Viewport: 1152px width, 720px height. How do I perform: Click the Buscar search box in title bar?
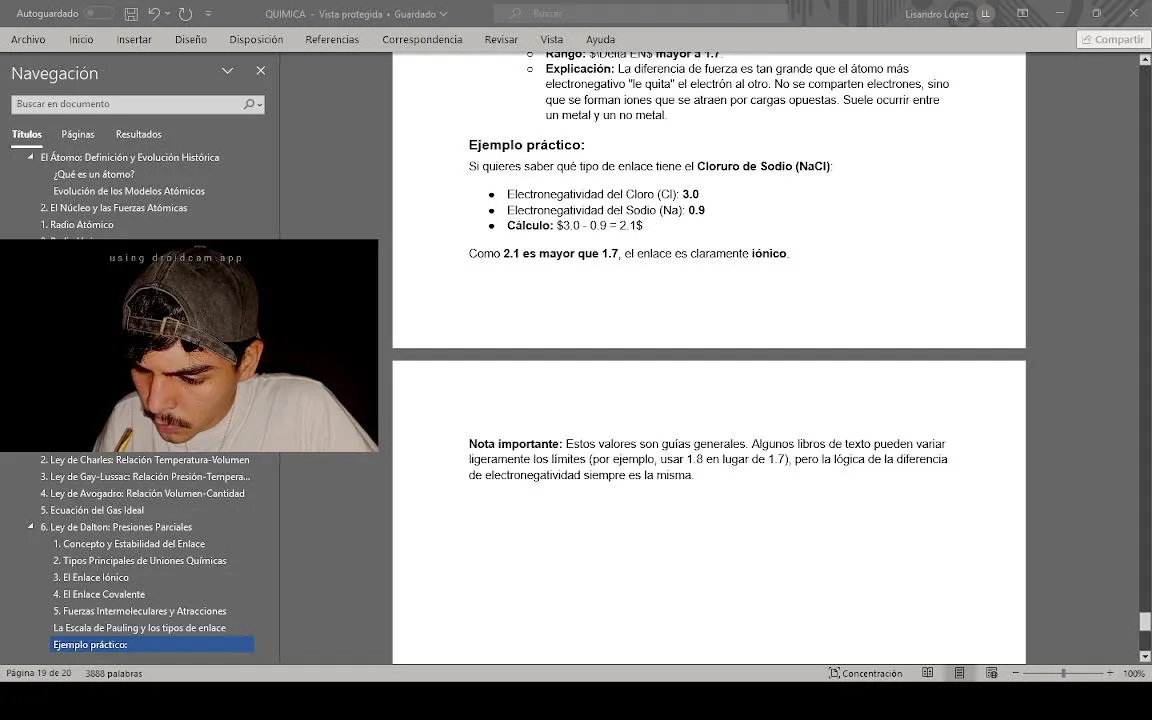click(641, 13)
